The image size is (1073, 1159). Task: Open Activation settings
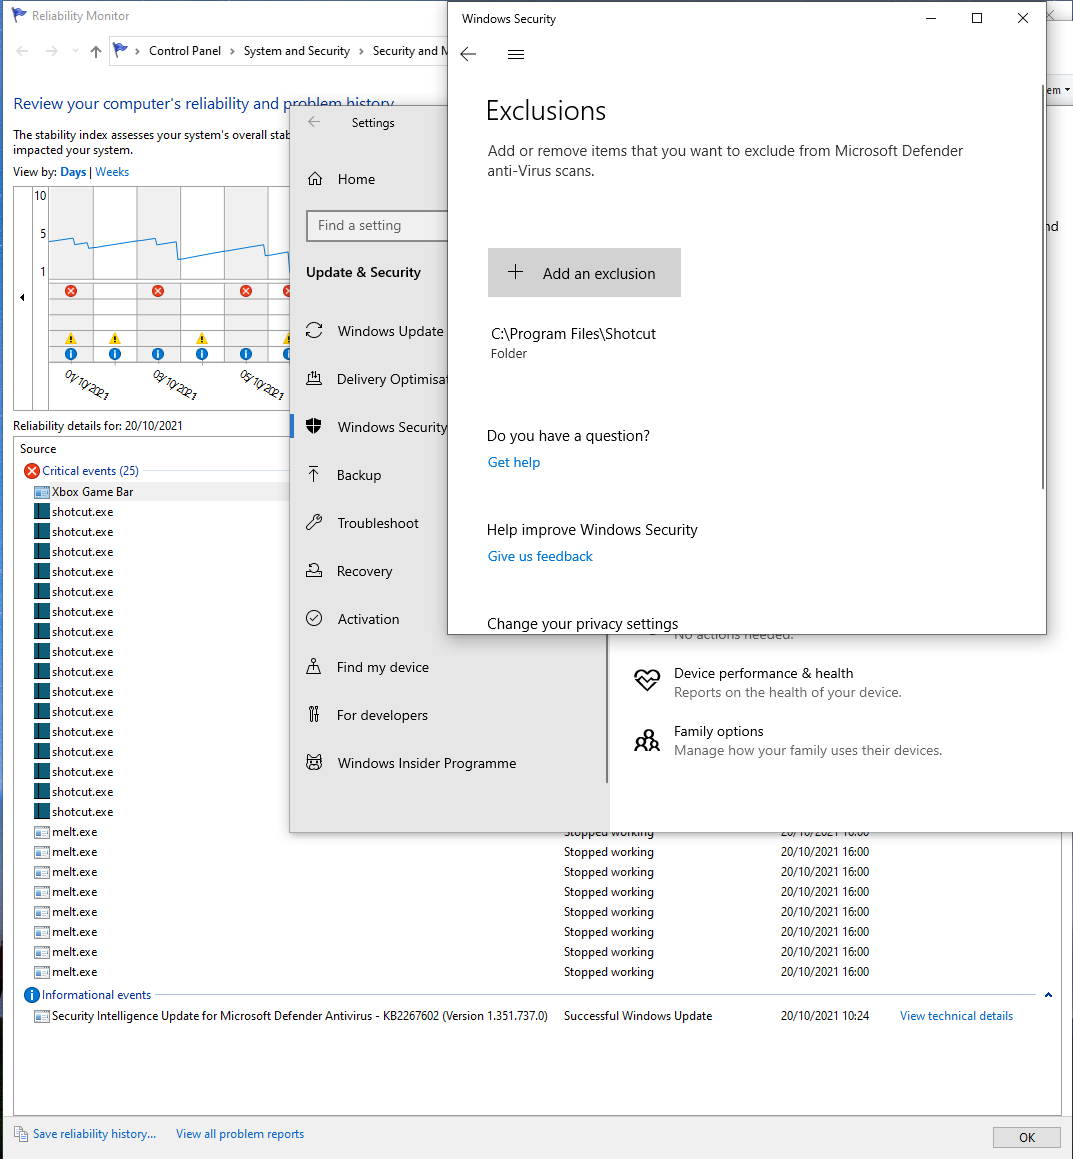[x=316, y=618]
